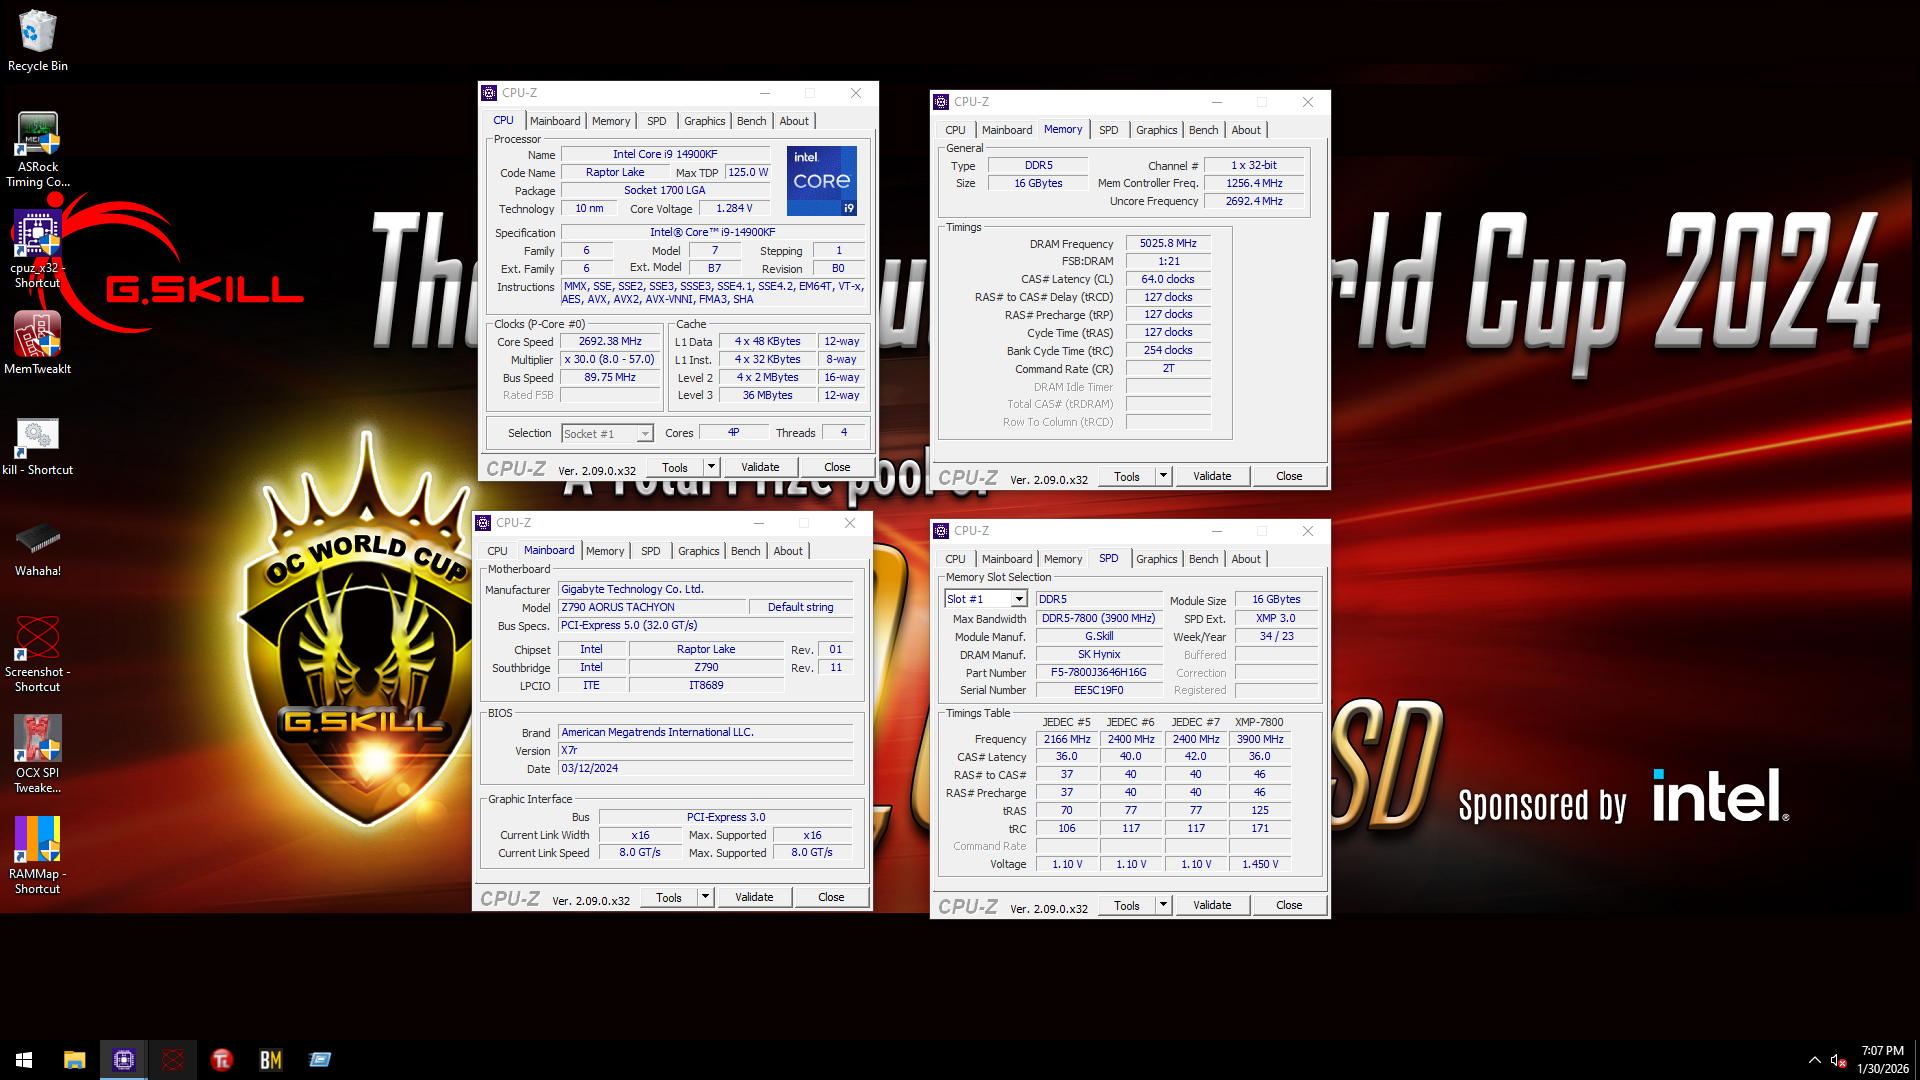Viewport: 1920px width, 1080px height.
Task: Open OCX SPI Tweaker desktop icon
Action: click(37, 755)
